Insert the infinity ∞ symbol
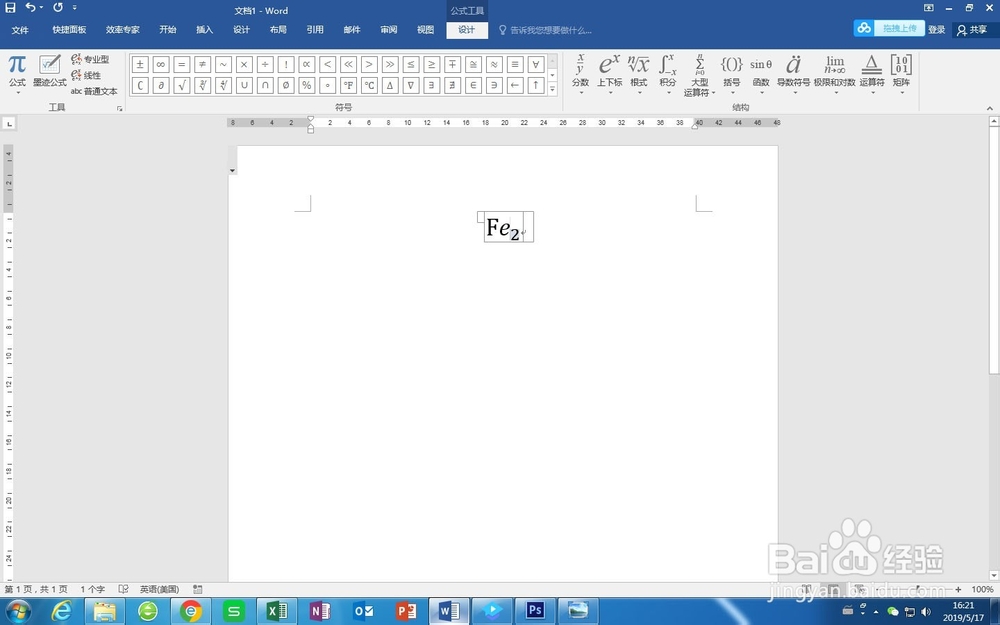The width and height of the screenshot is (1000, 625). point(161,64)
